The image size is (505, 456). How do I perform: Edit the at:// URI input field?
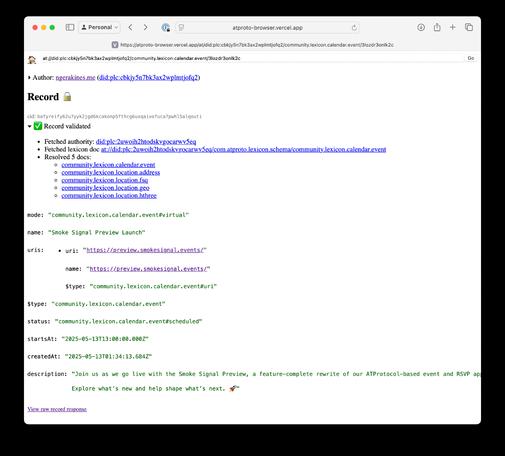(x=252, y=58)
